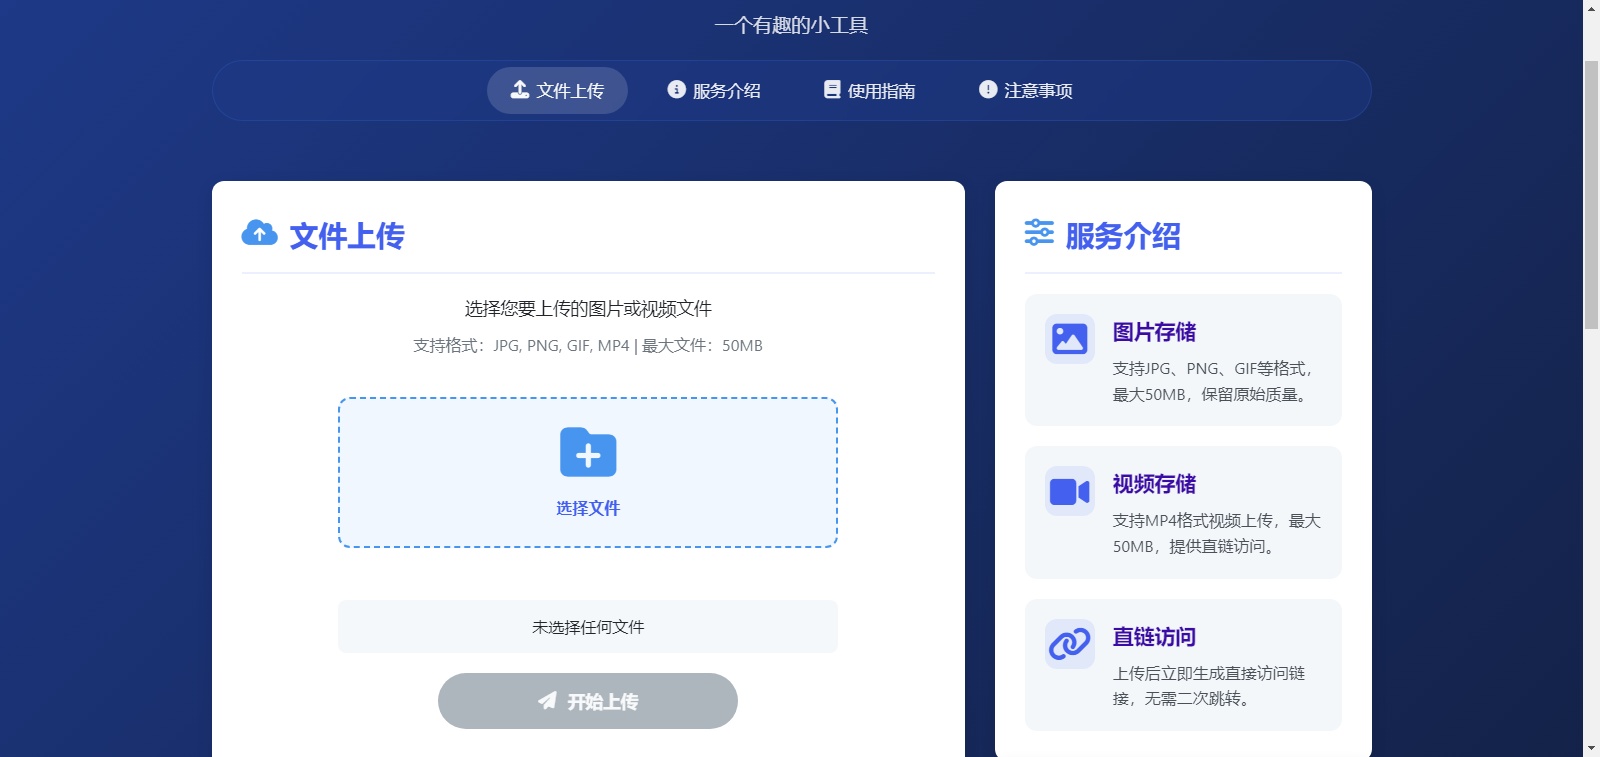Open the 服务介绍 navigation tab
1600x757 pixels.
(x=714, y=91)
